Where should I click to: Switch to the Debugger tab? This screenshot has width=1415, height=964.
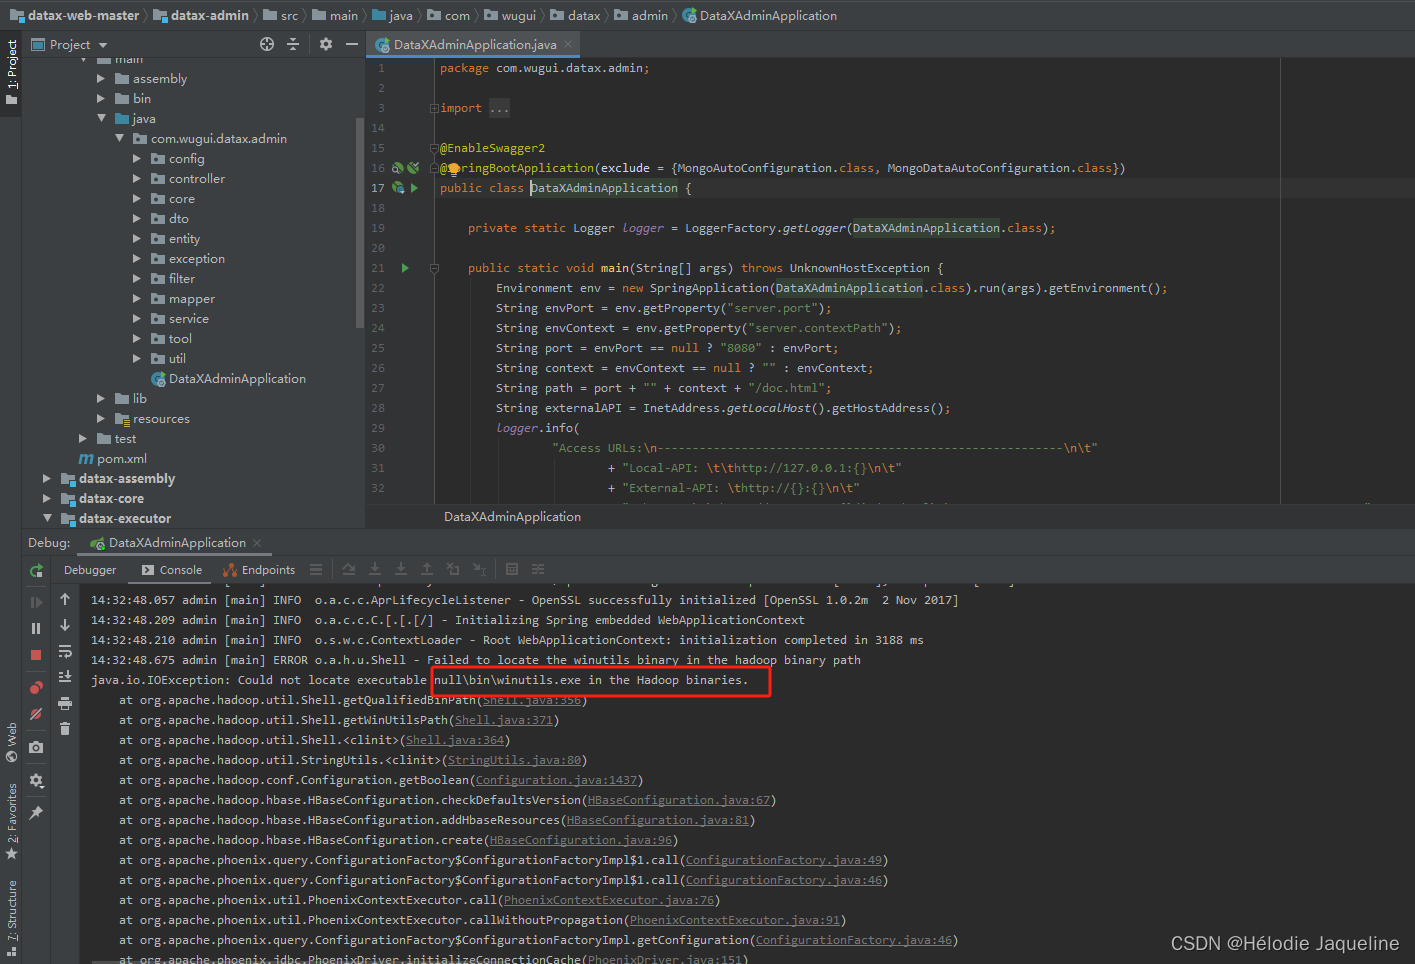tap(90, 570)
